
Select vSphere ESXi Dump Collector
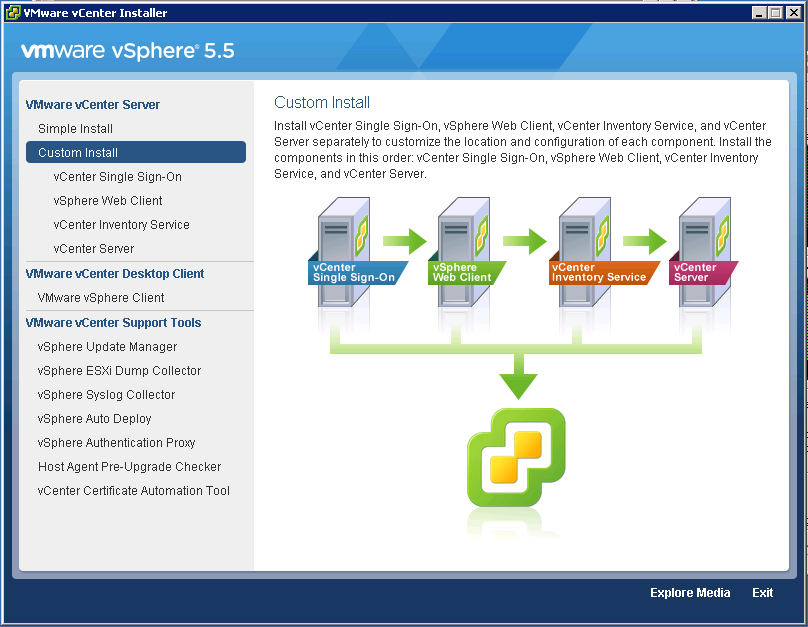coord(119,371)
